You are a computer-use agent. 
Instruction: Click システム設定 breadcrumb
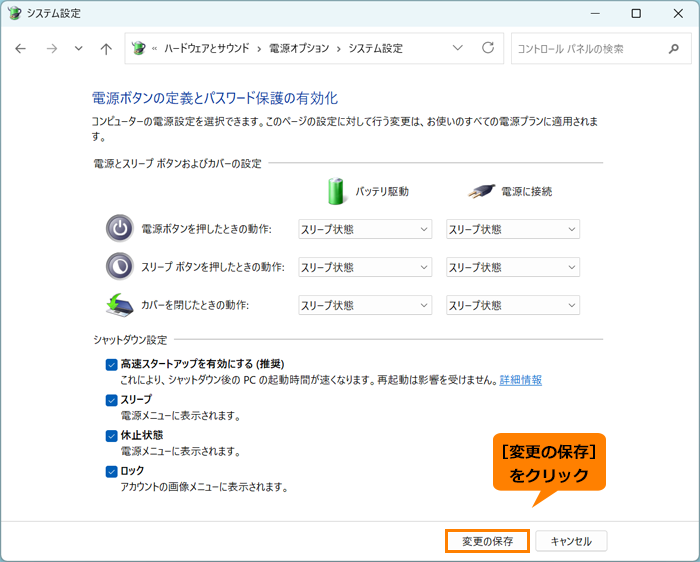[375, 48]
